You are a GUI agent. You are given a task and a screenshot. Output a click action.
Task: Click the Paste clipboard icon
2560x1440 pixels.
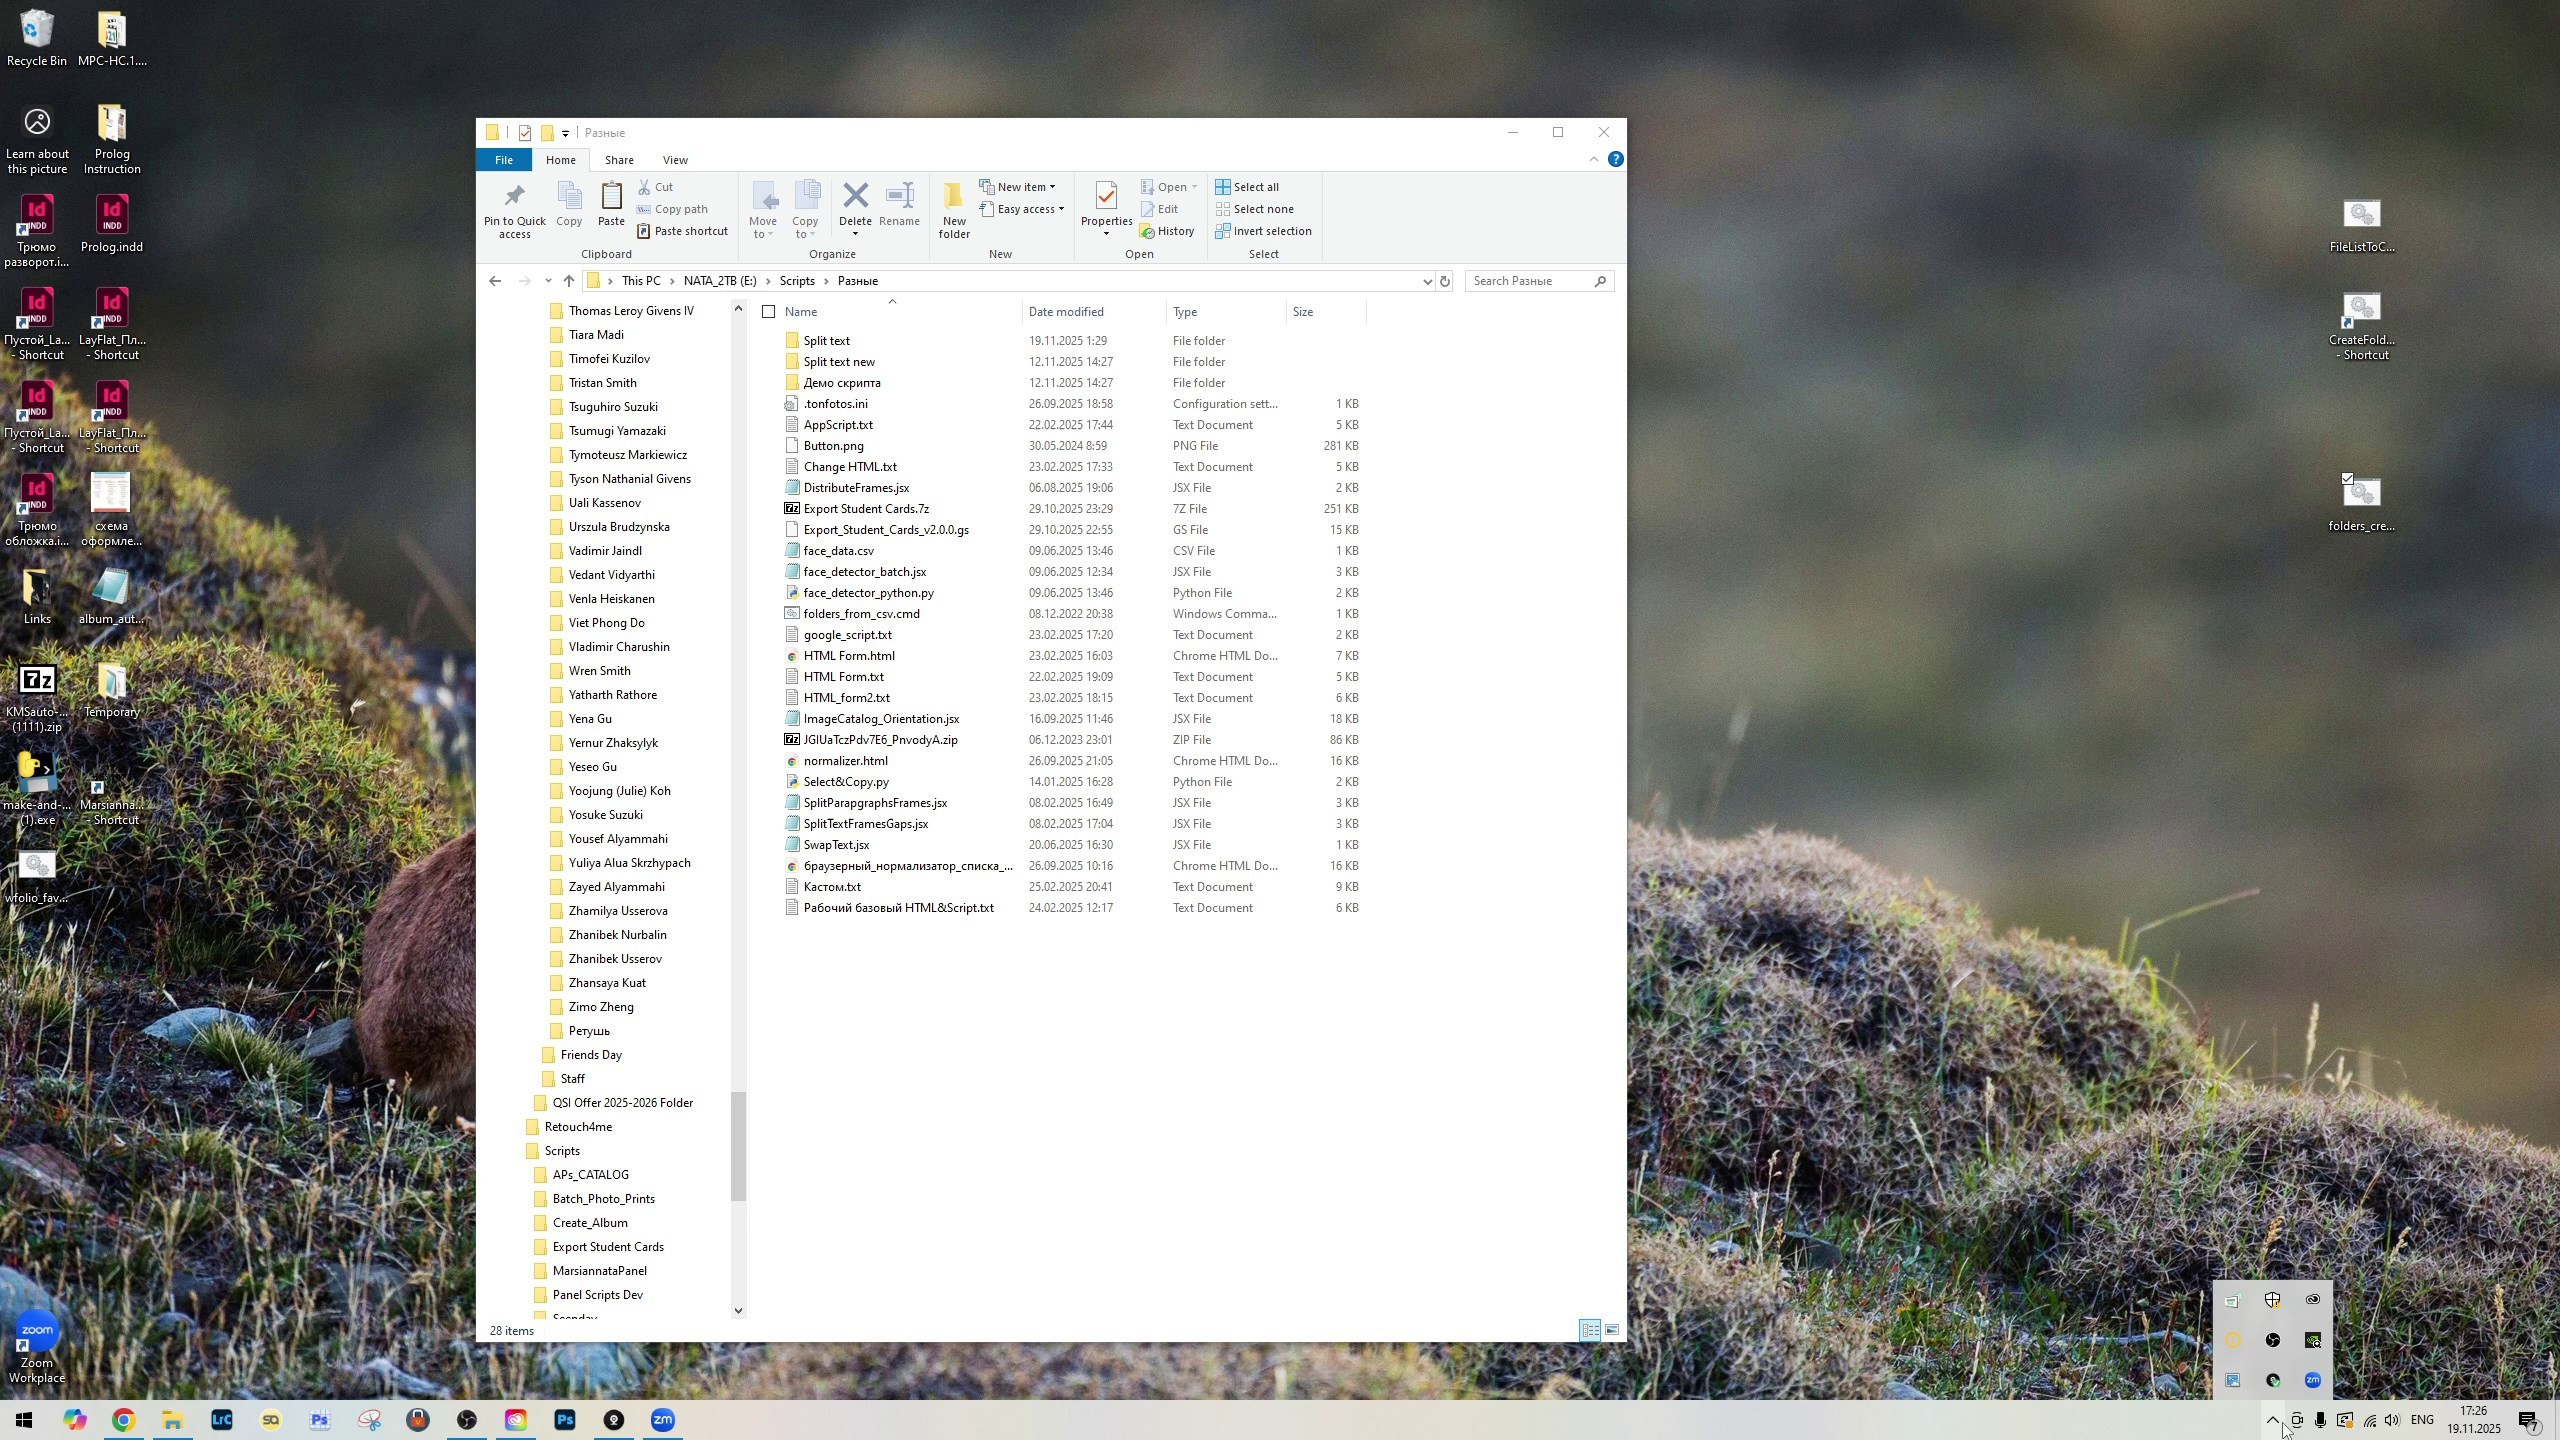611,197
